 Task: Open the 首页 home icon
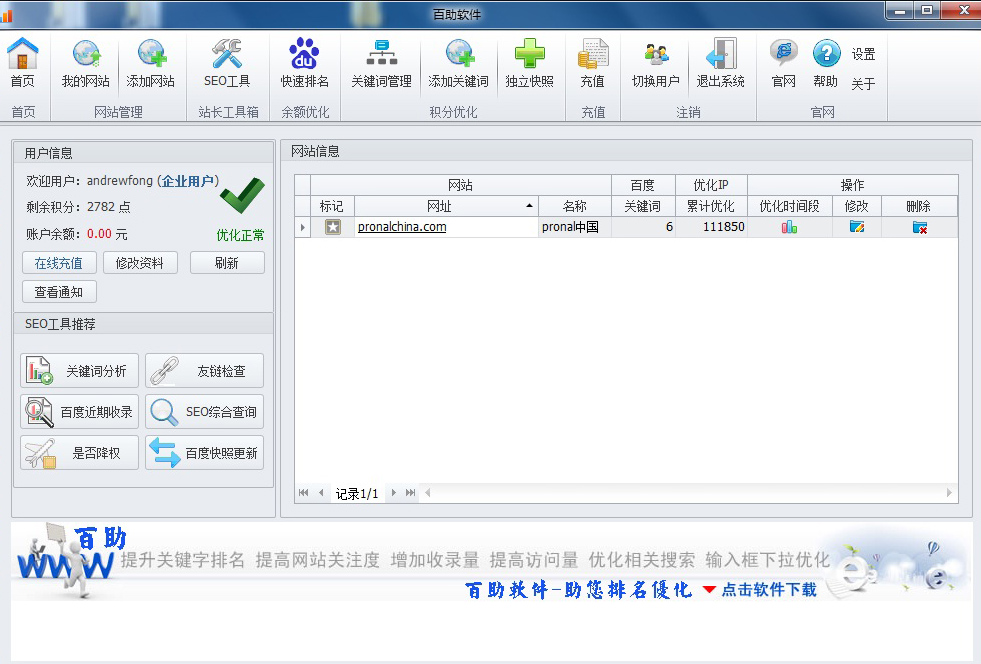tap(23, 63)
